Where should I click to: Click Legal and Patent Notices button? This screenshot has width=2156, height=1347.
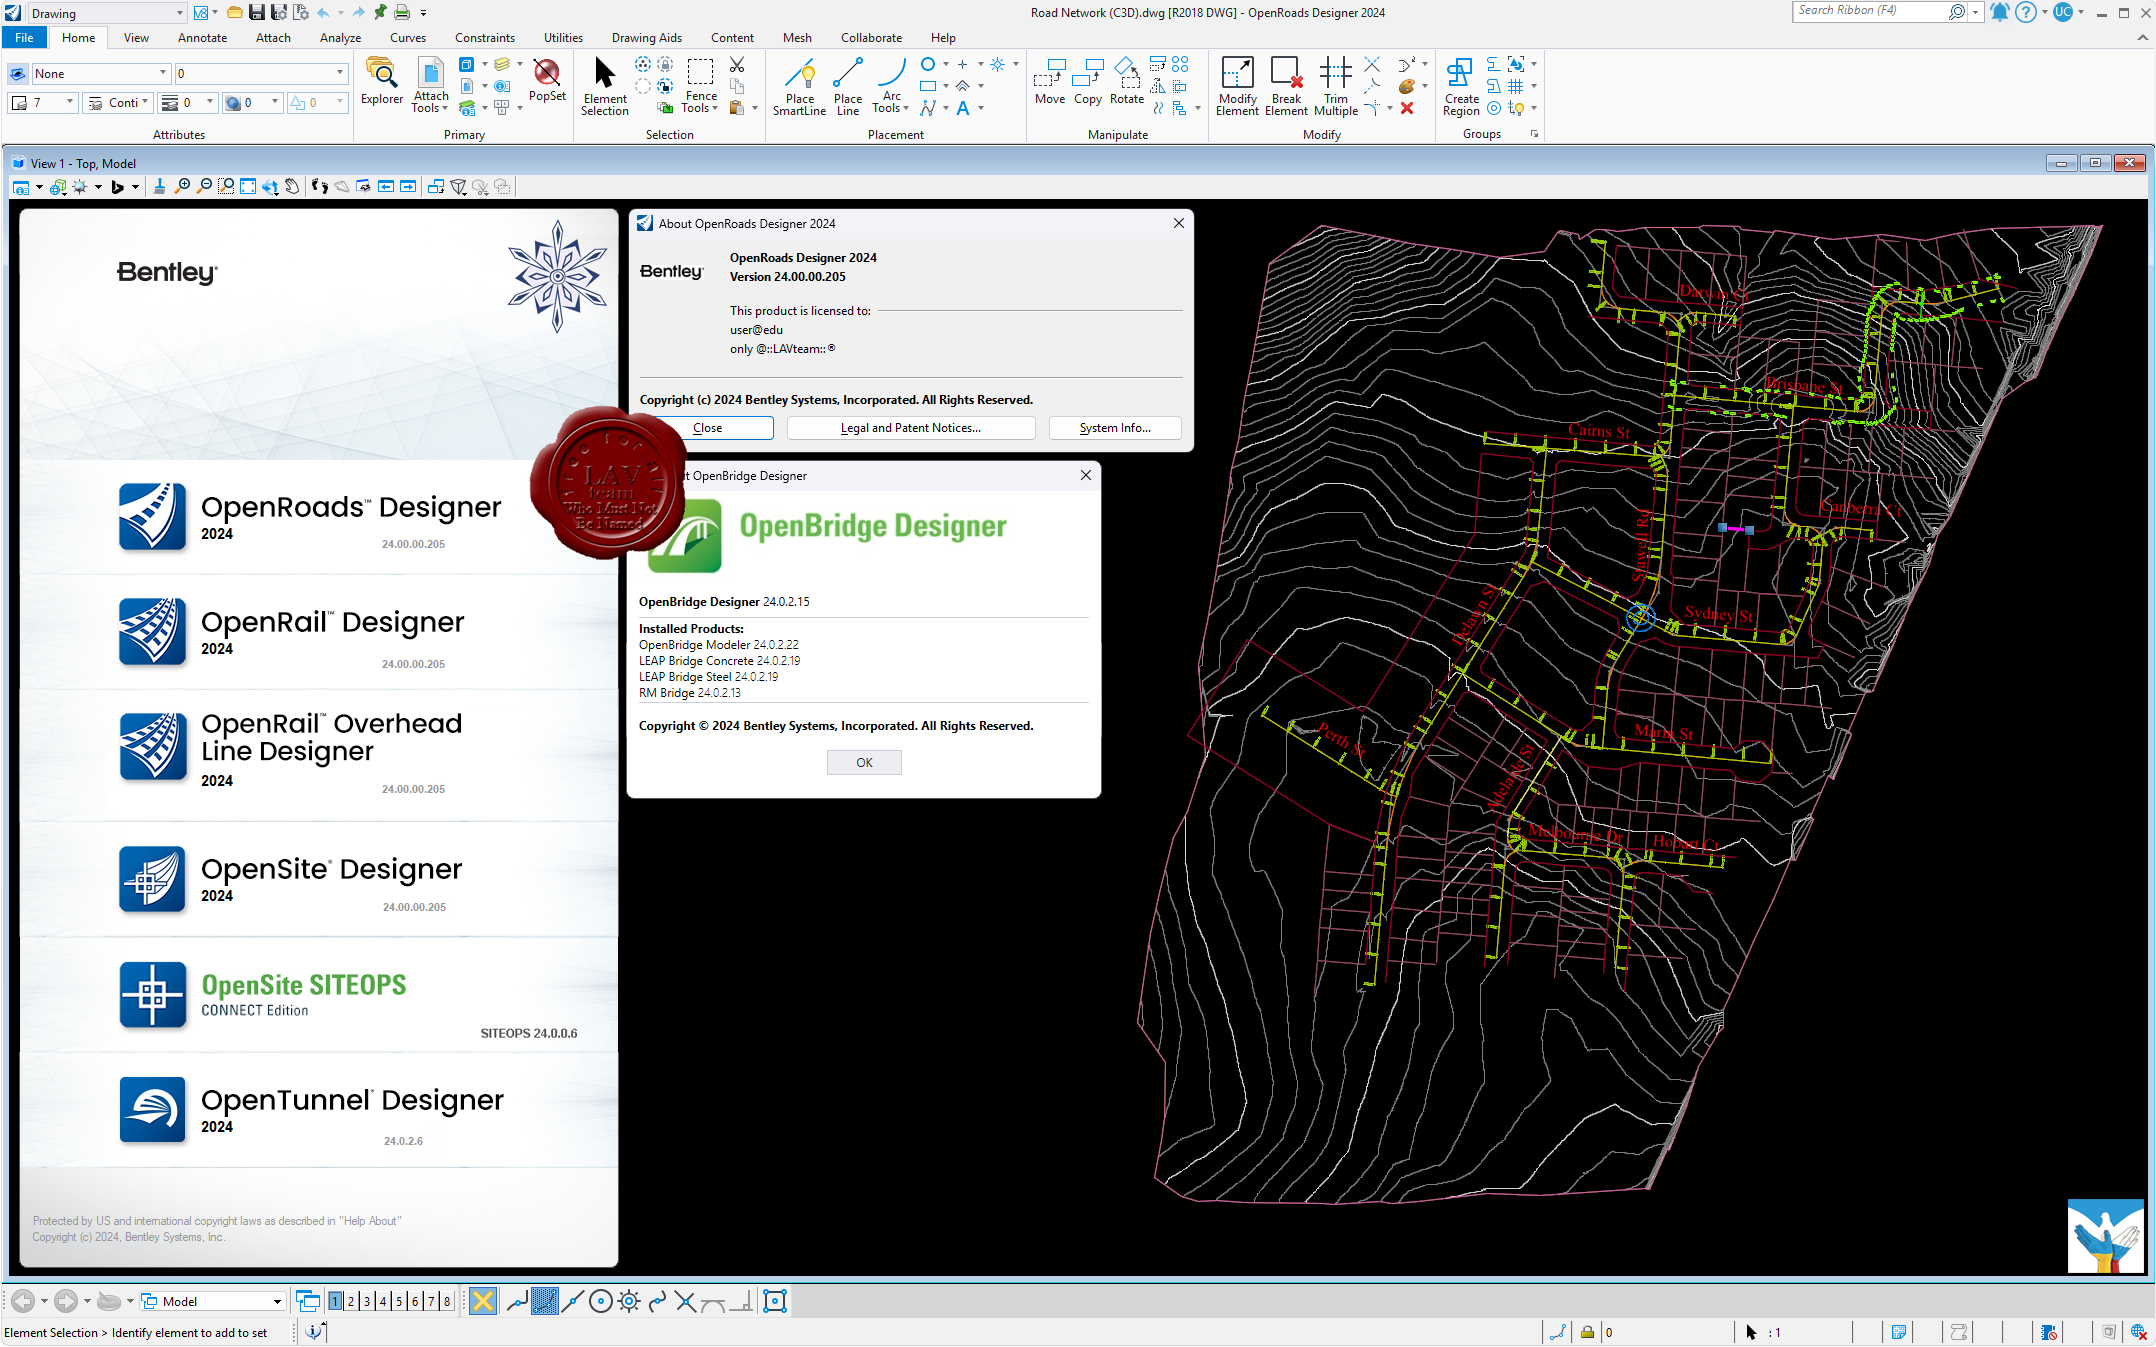[910, 428]
